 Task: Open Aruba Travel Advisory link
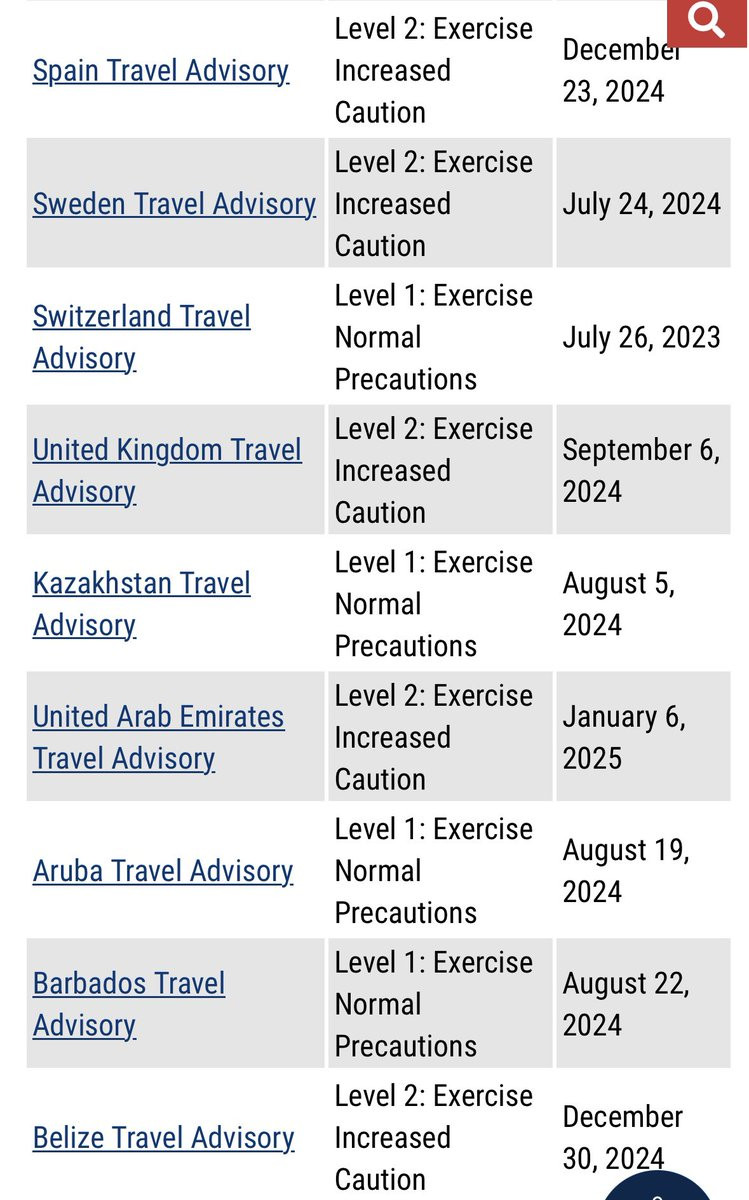click(x=163, y=871)
